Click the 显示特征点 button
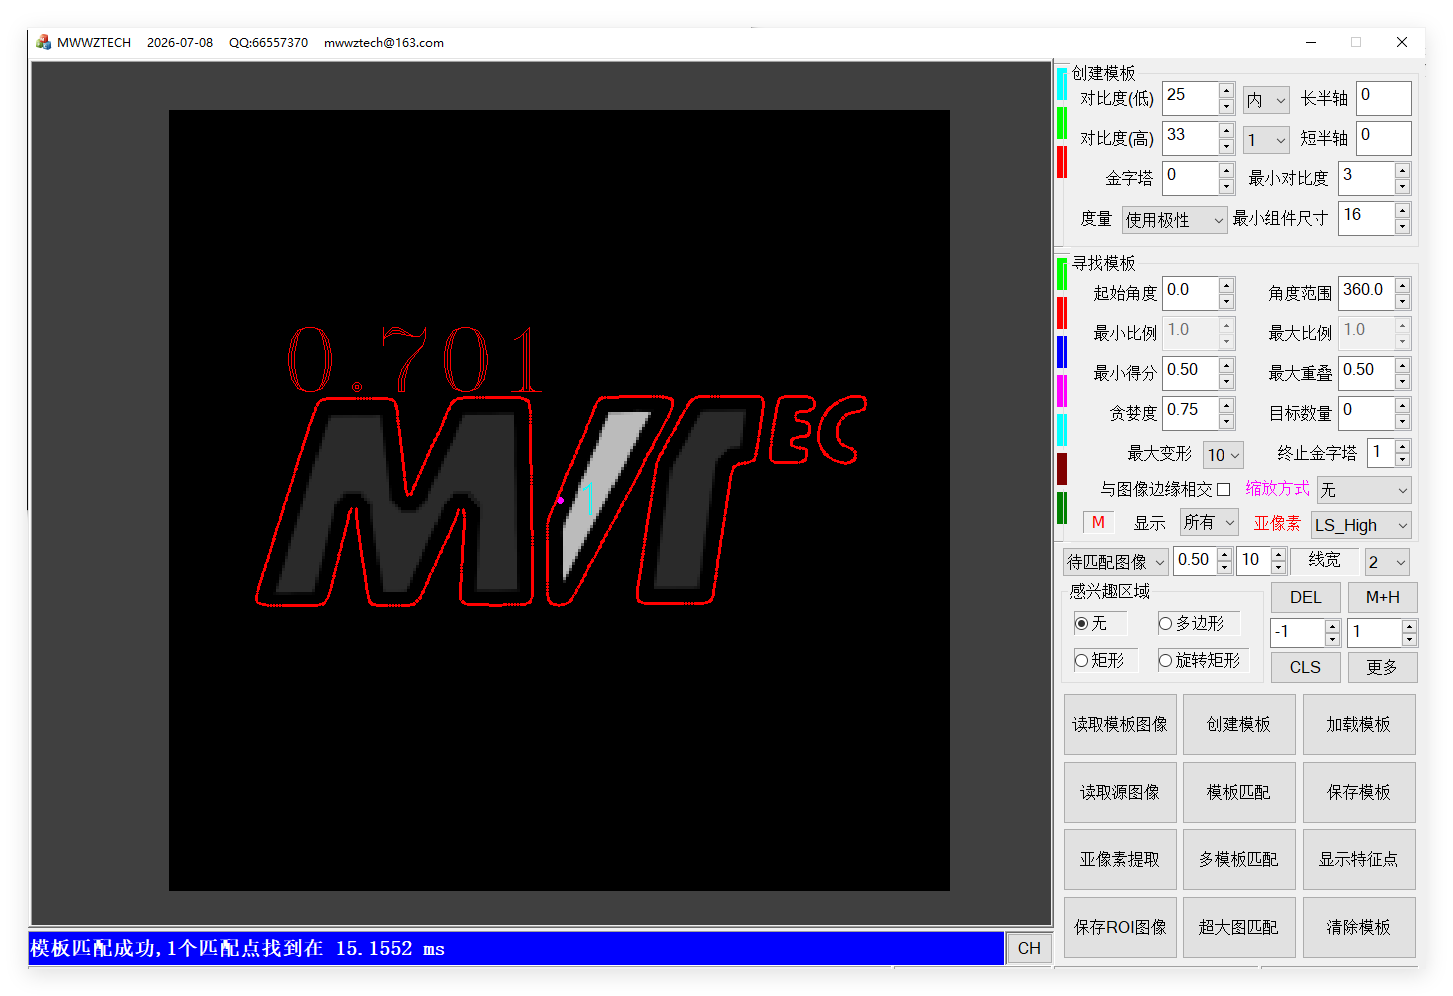This screenshot has height=996, width=1453. (x=1359, y=859)
